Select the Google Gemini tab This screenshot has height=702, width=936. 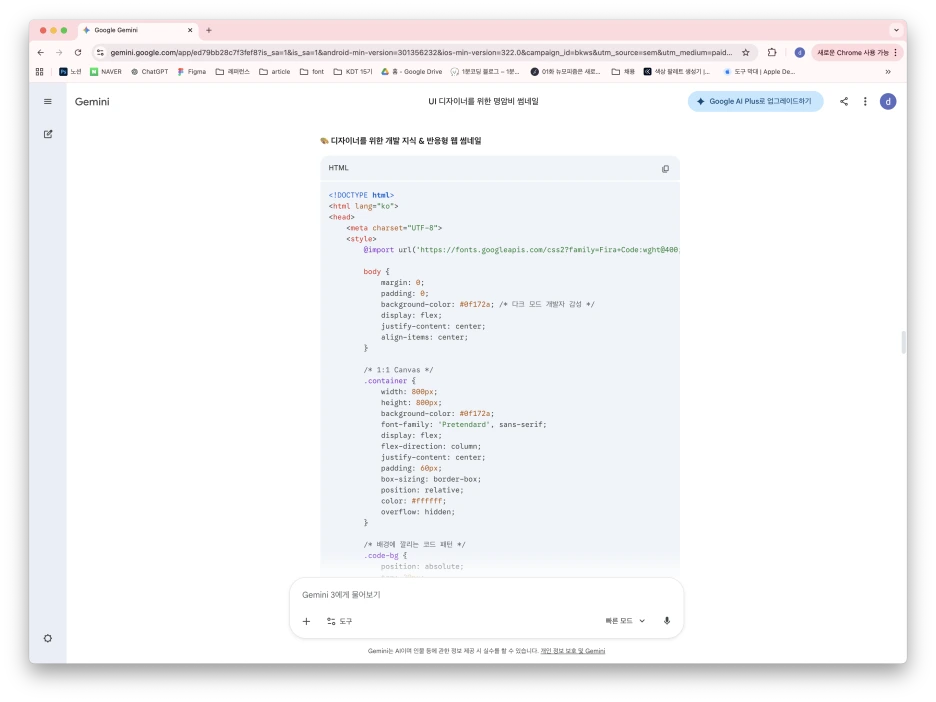(137, 30)
